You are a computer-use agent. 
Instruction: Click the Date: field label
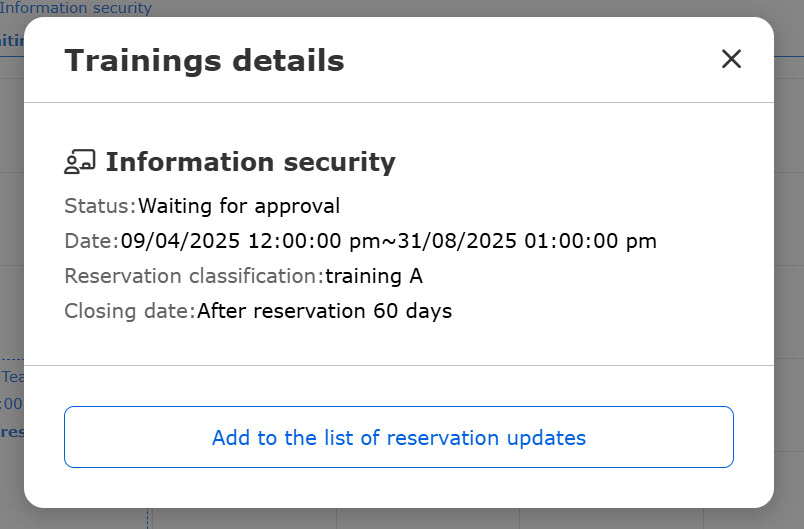(x=92, y=241)
